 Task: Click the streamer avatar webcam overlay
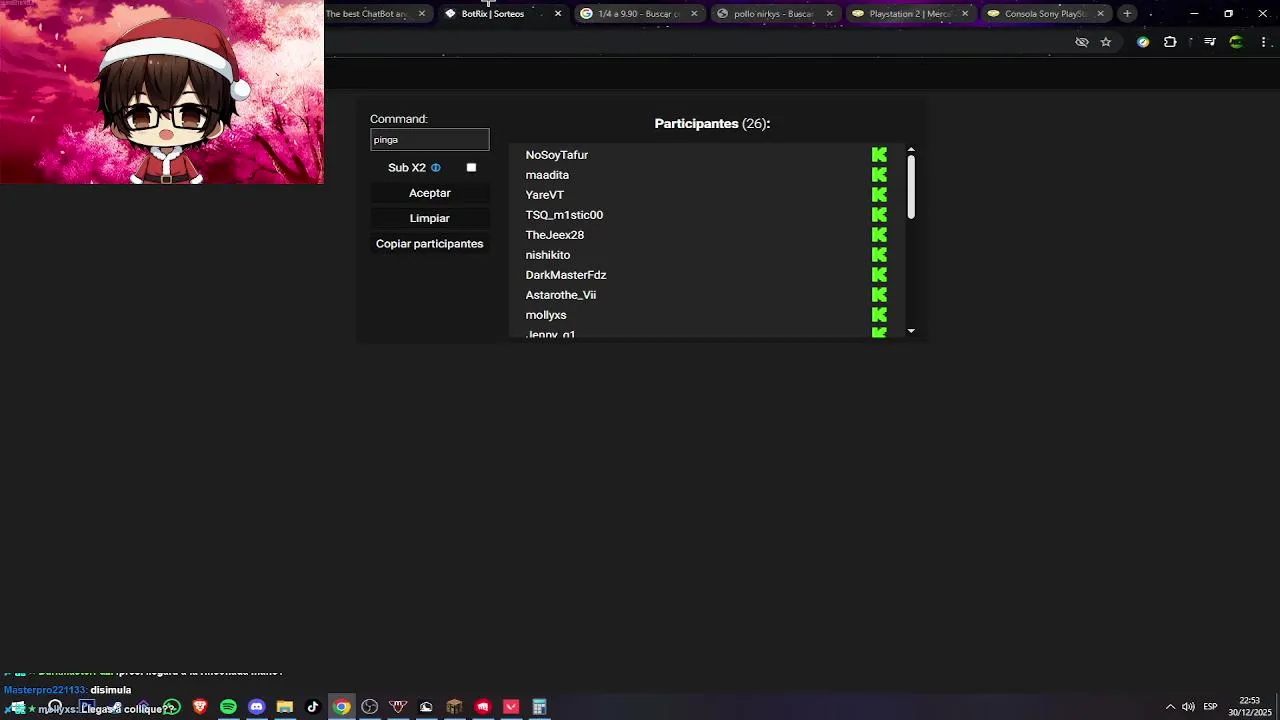pyautogui.click(x=162, y=92)
